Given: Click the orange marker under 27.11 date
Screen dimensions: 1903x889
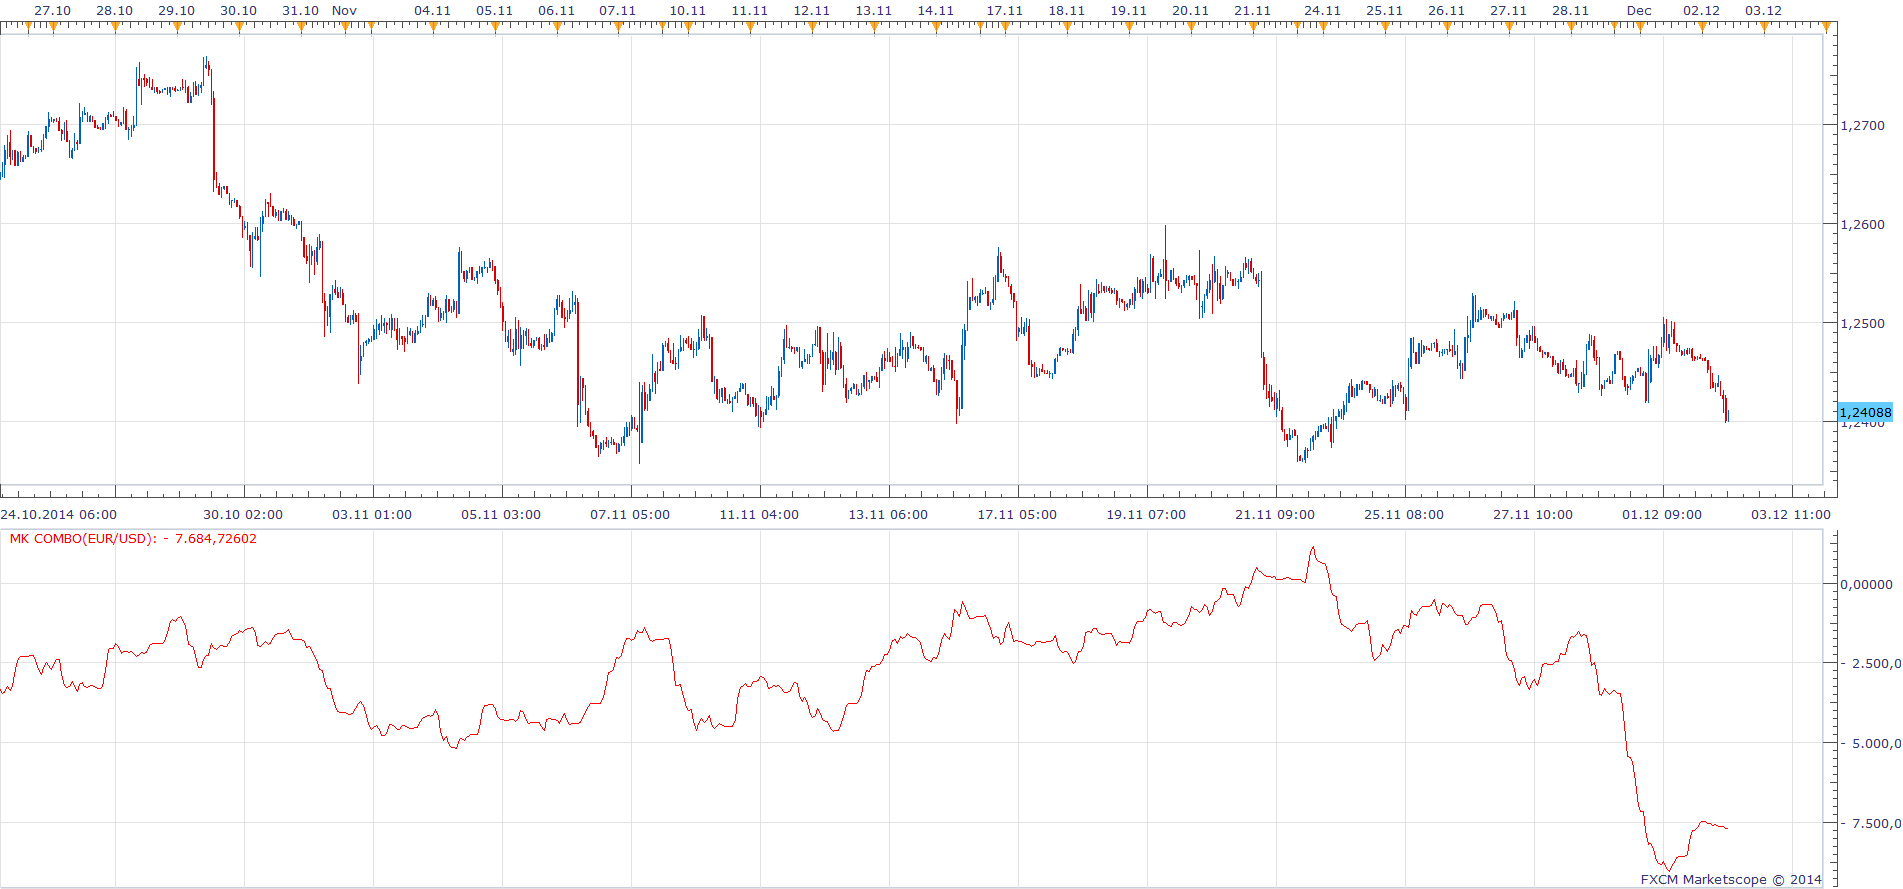Looking at the screenshot, I should (1509, 27).
